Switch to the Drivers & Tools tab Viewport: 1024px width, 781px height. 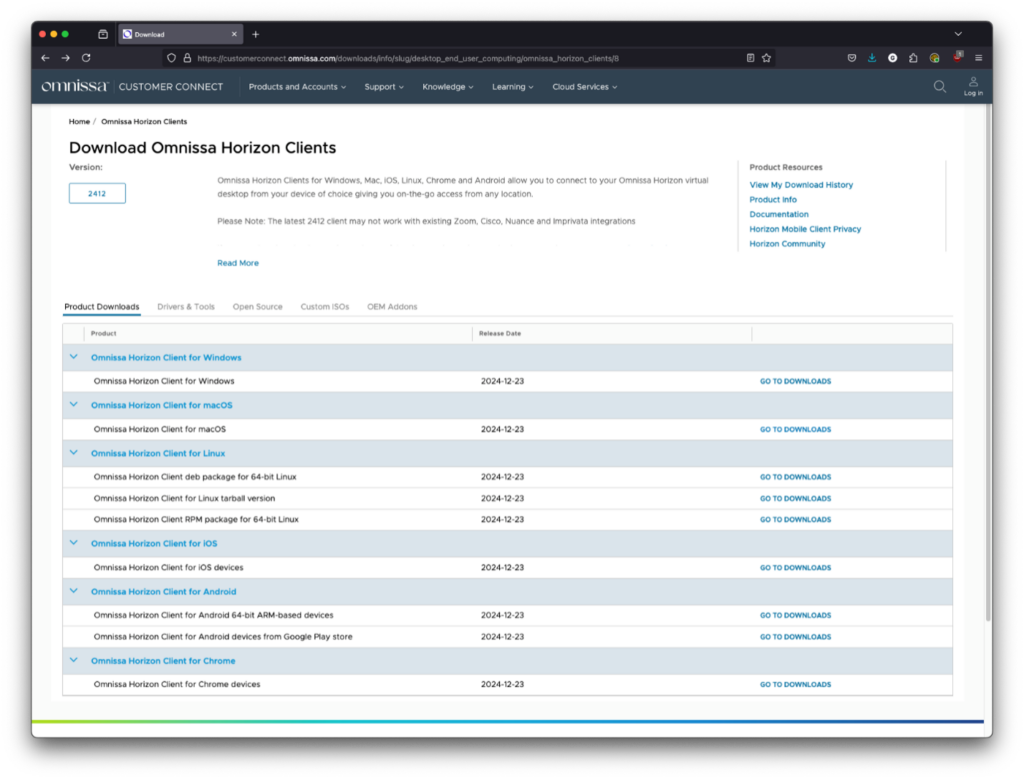click(186, 307)
